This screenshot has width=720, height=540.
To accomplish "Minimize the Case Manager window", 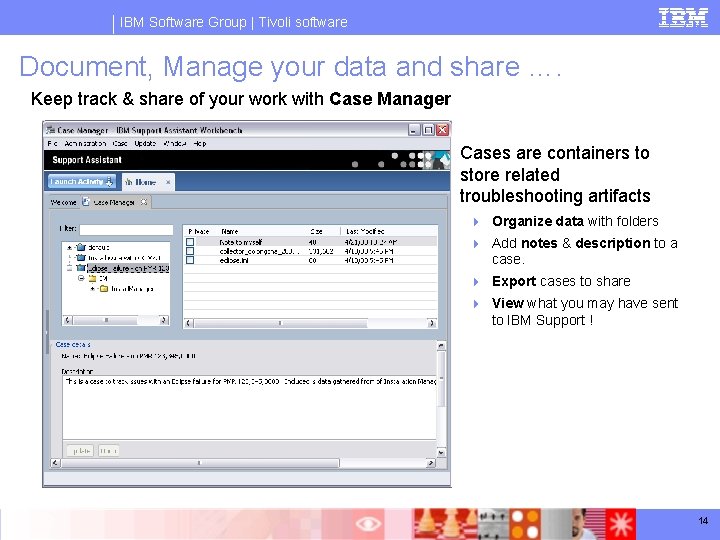I will point(414,130).
